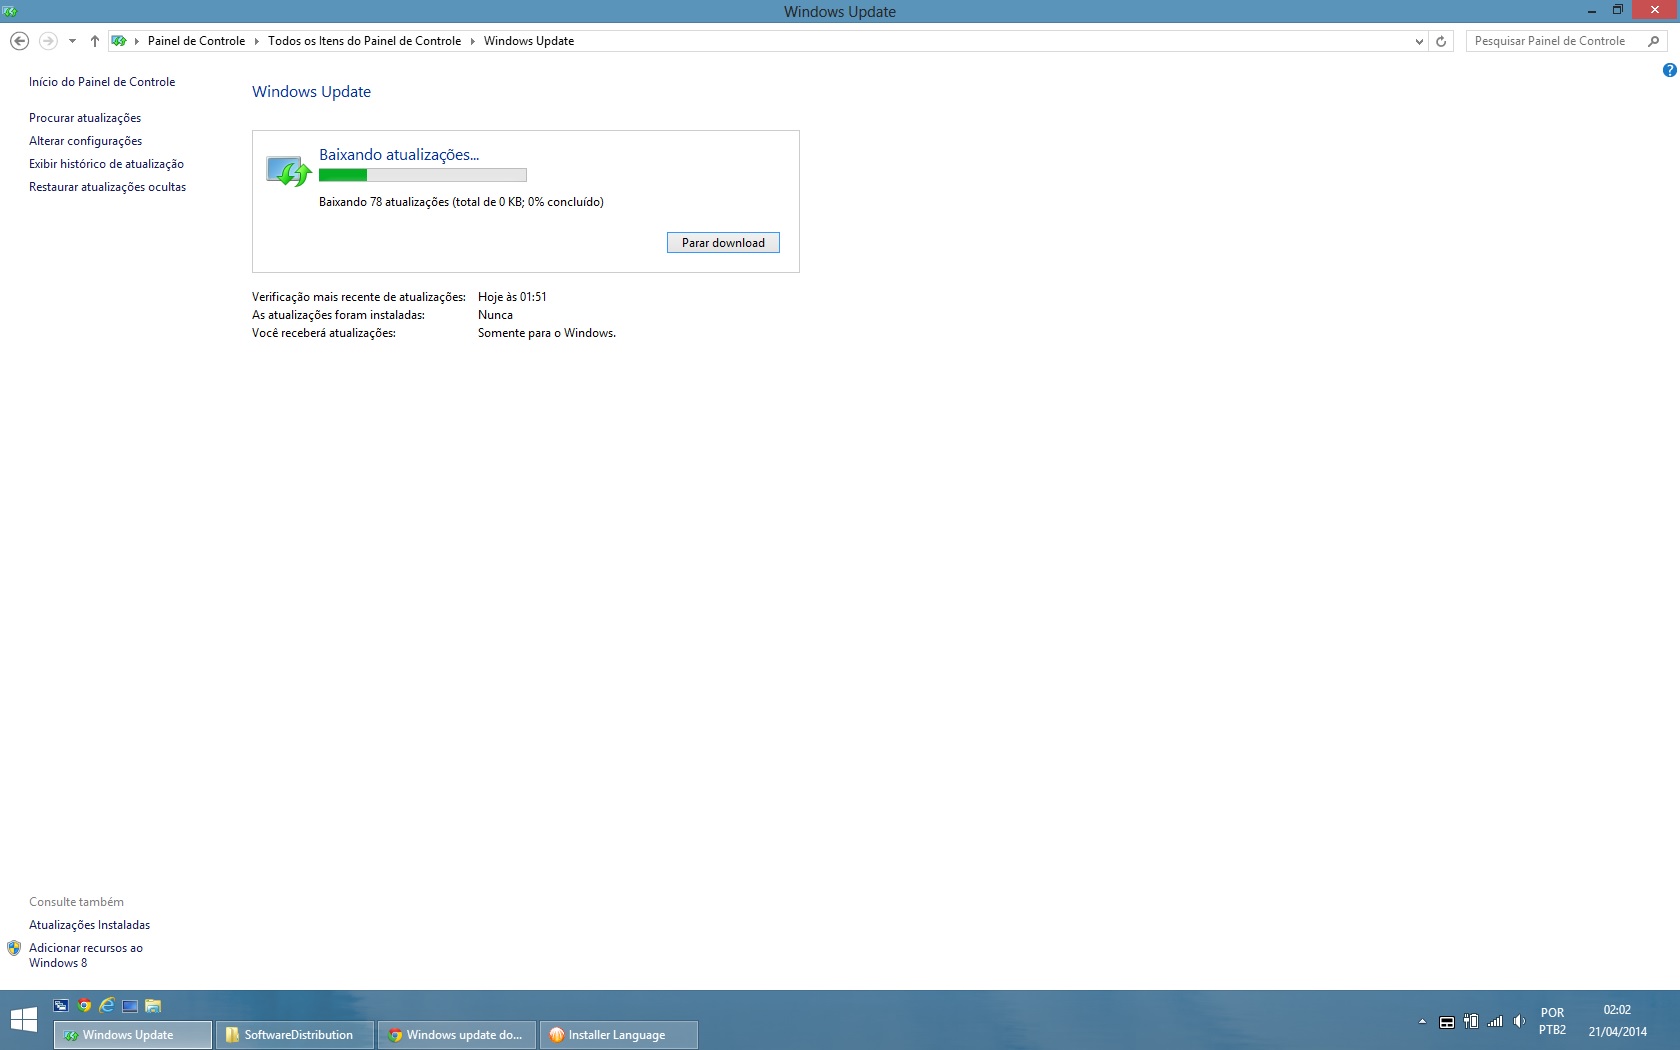The width and height of the screenshot is (1680, 1050).
Task: Restore down the Windows Update window
Action: [x=1618, y=10]
